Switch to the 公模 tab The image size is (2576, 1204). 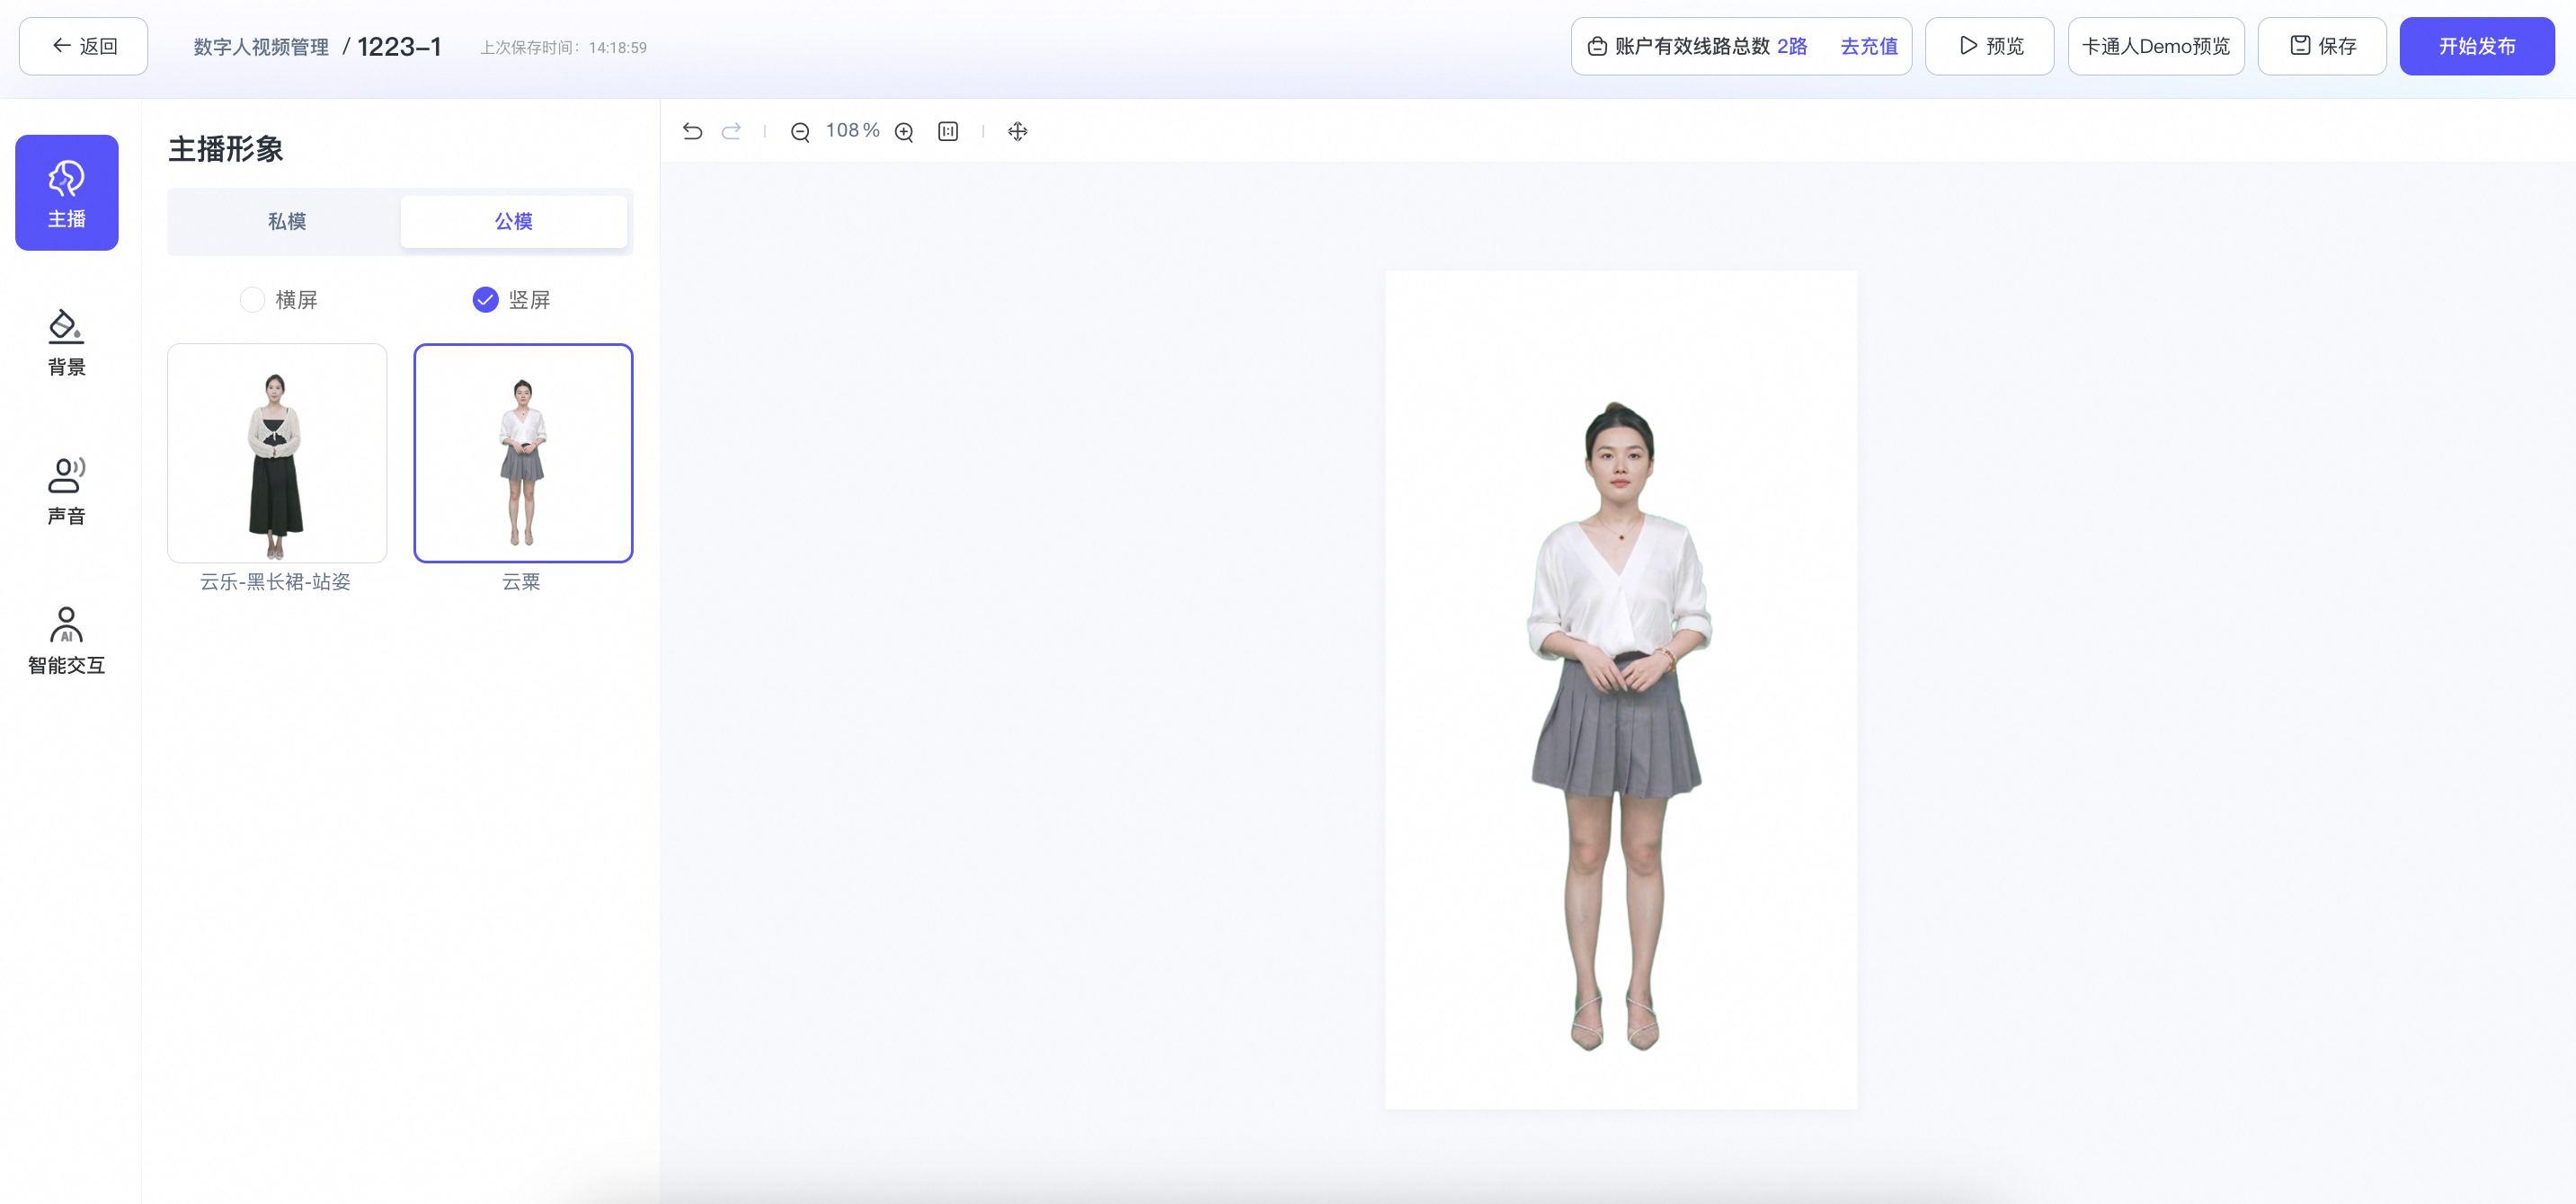[514, 221]
